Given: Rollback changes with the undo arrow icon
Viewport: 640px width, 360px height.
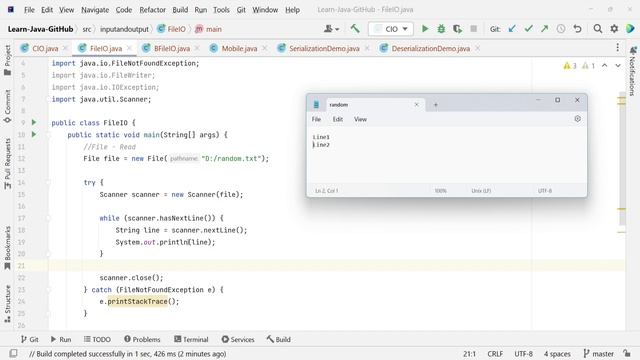Looking at the screenshot, I should [577, 29].
